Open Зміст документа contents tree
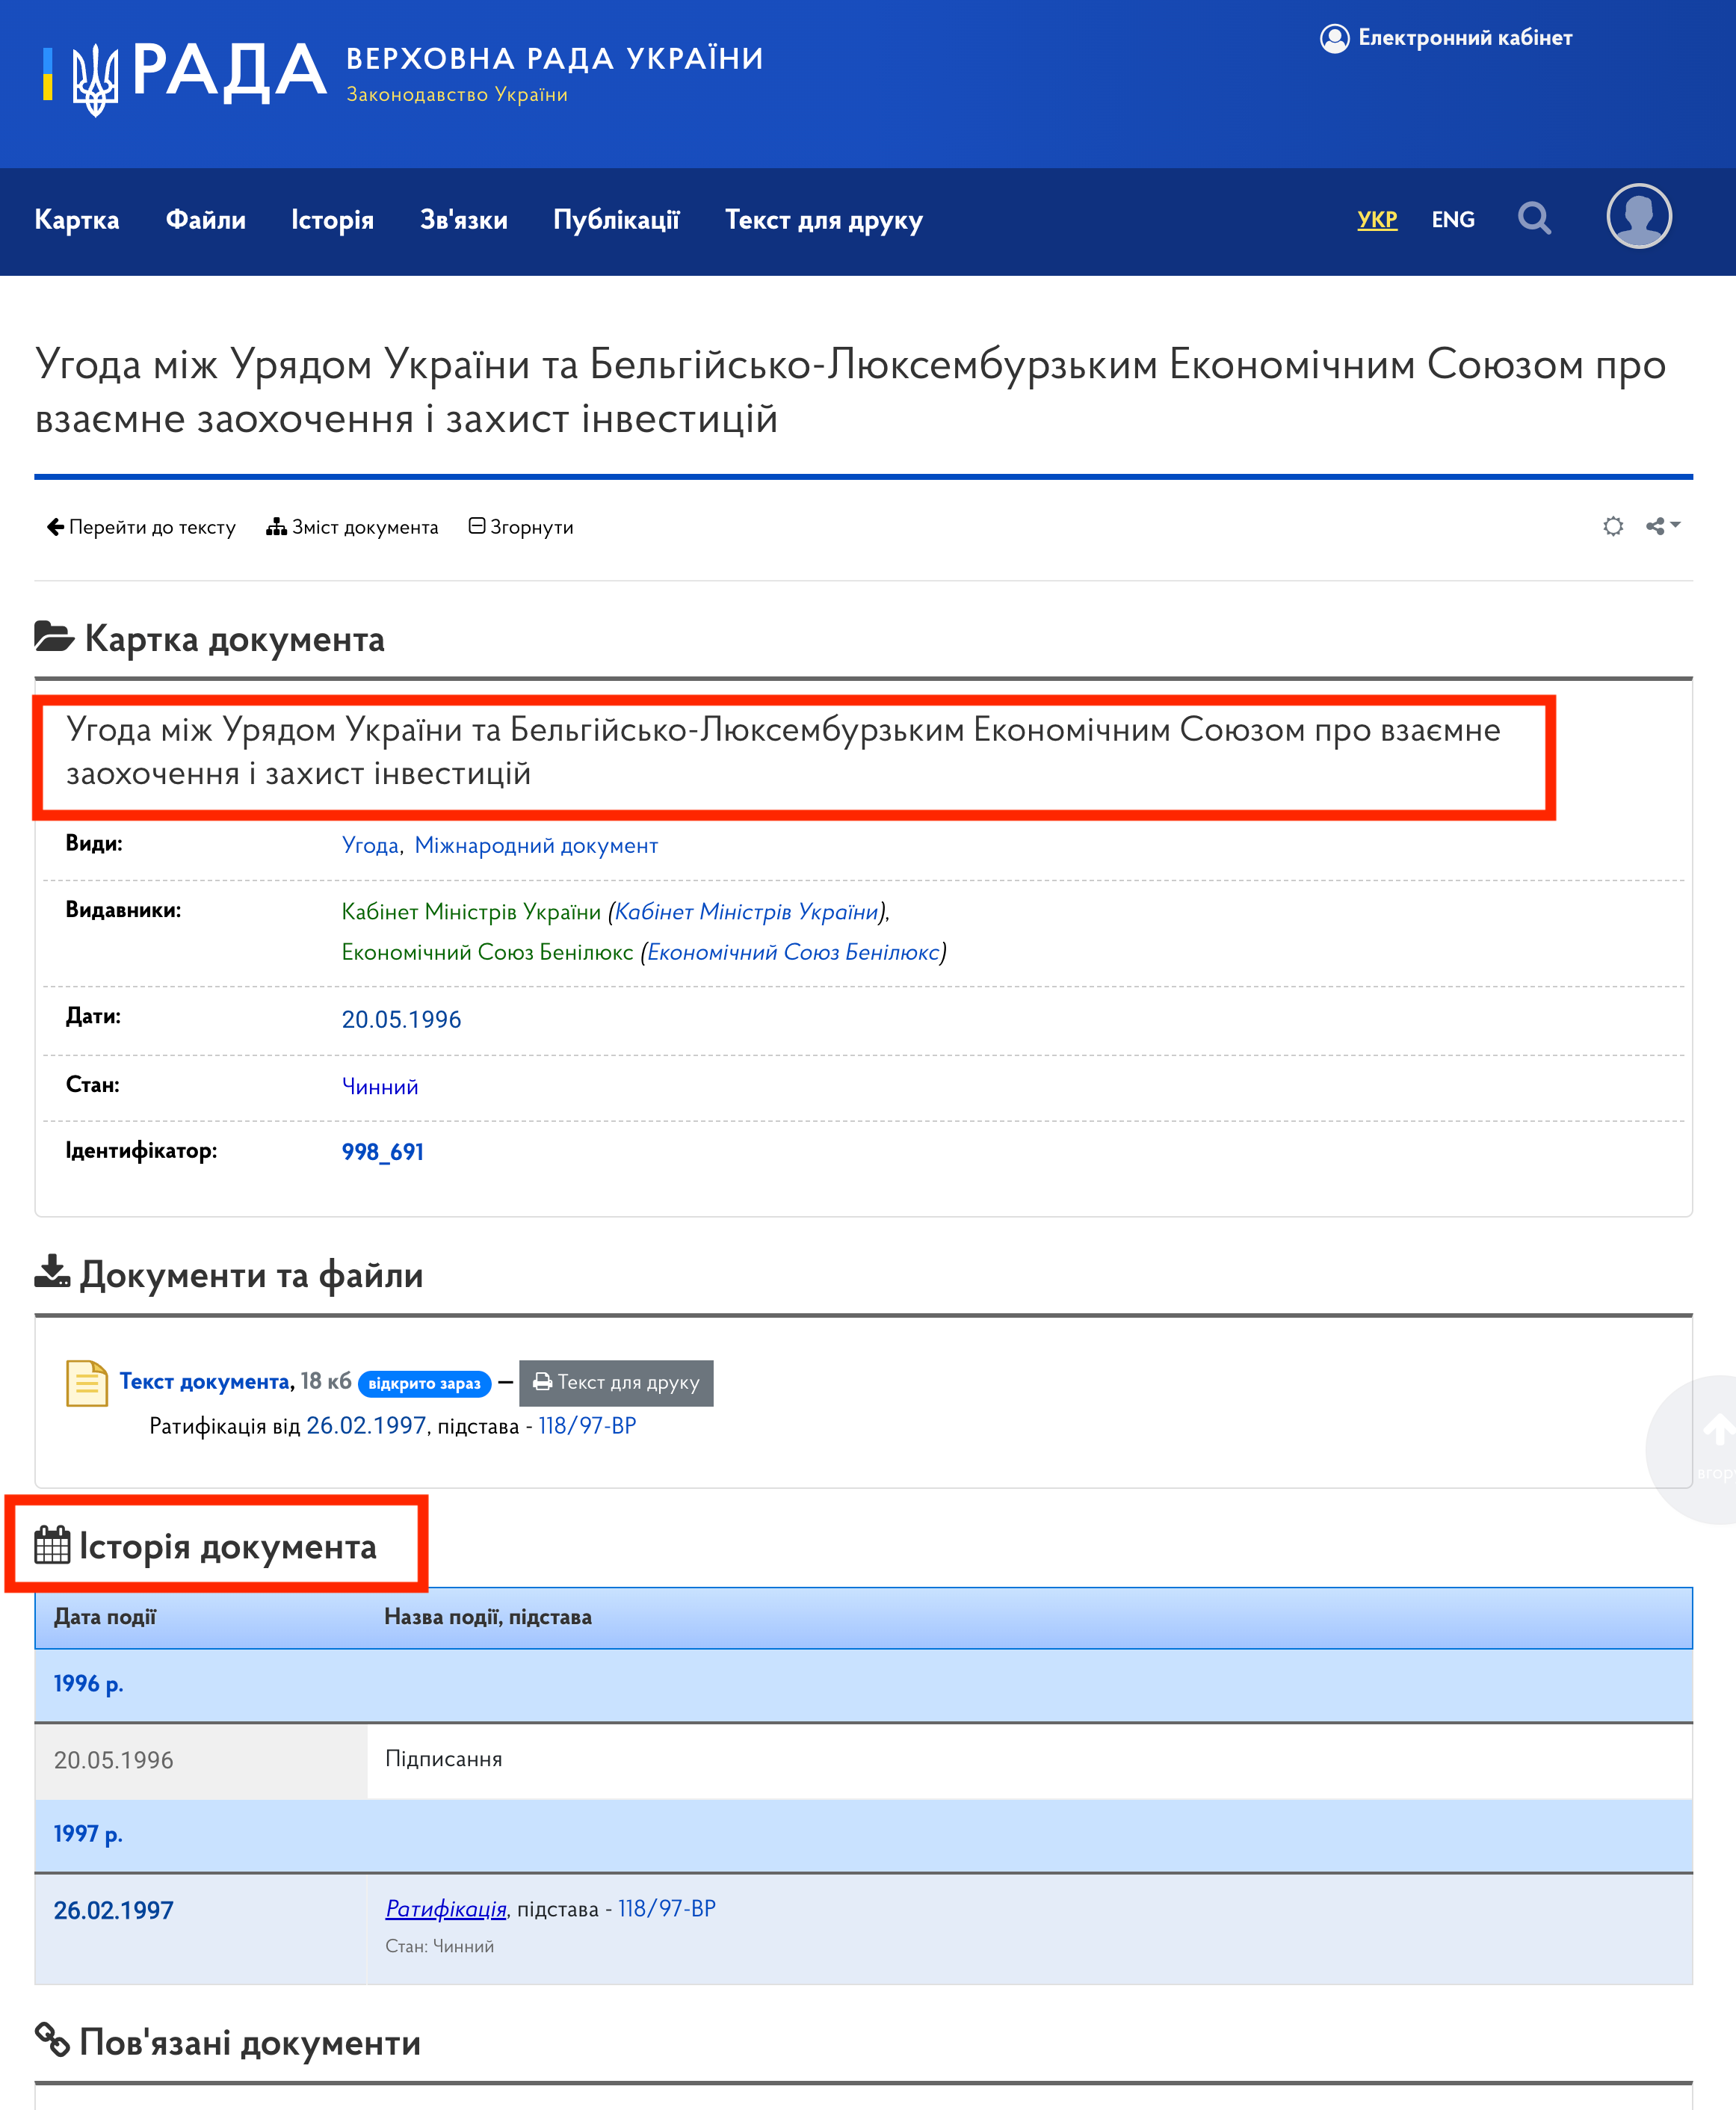The width and height of the screenshot is (1736, 2110). tap(352, 527)
